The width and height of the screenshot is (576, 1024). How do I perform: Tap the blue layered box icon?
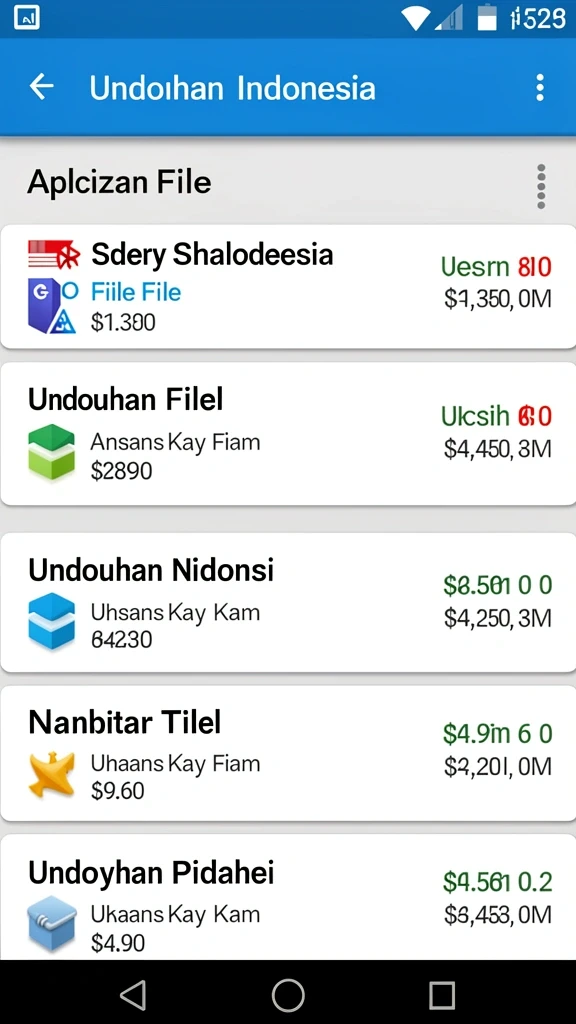[52, 620]
